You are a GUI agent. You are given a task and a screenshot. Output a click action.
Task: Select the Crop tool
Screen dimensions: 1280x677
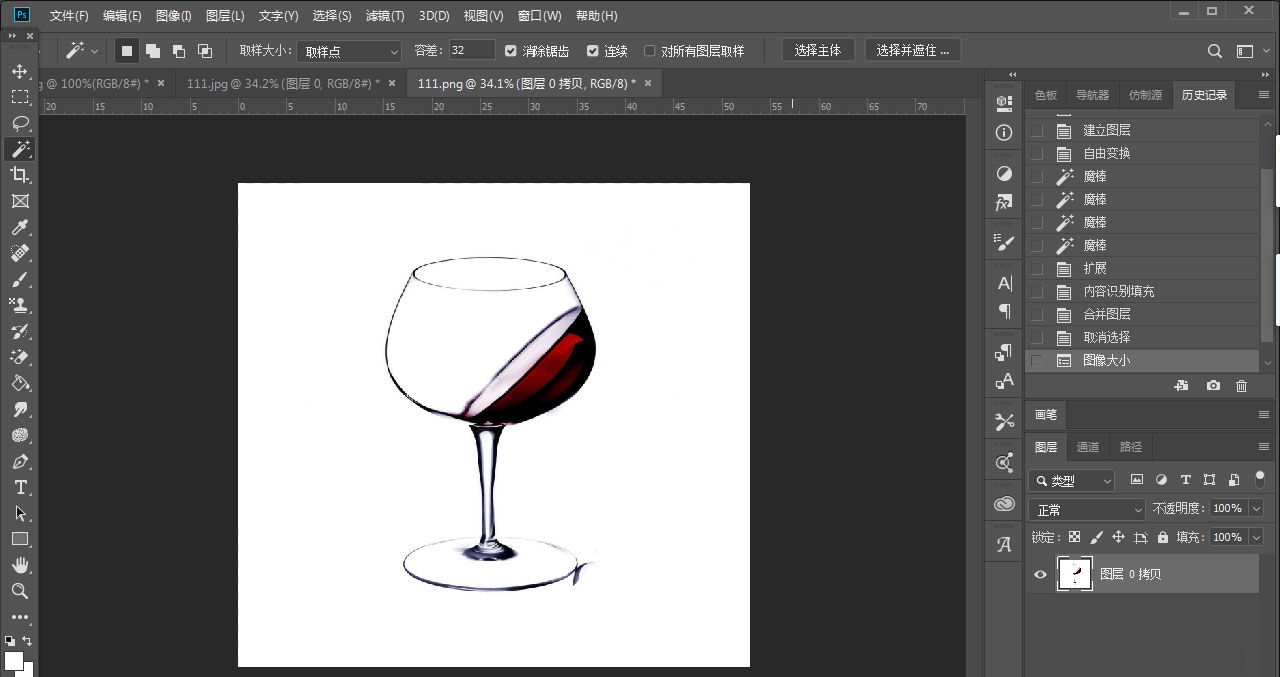[19, 175]
